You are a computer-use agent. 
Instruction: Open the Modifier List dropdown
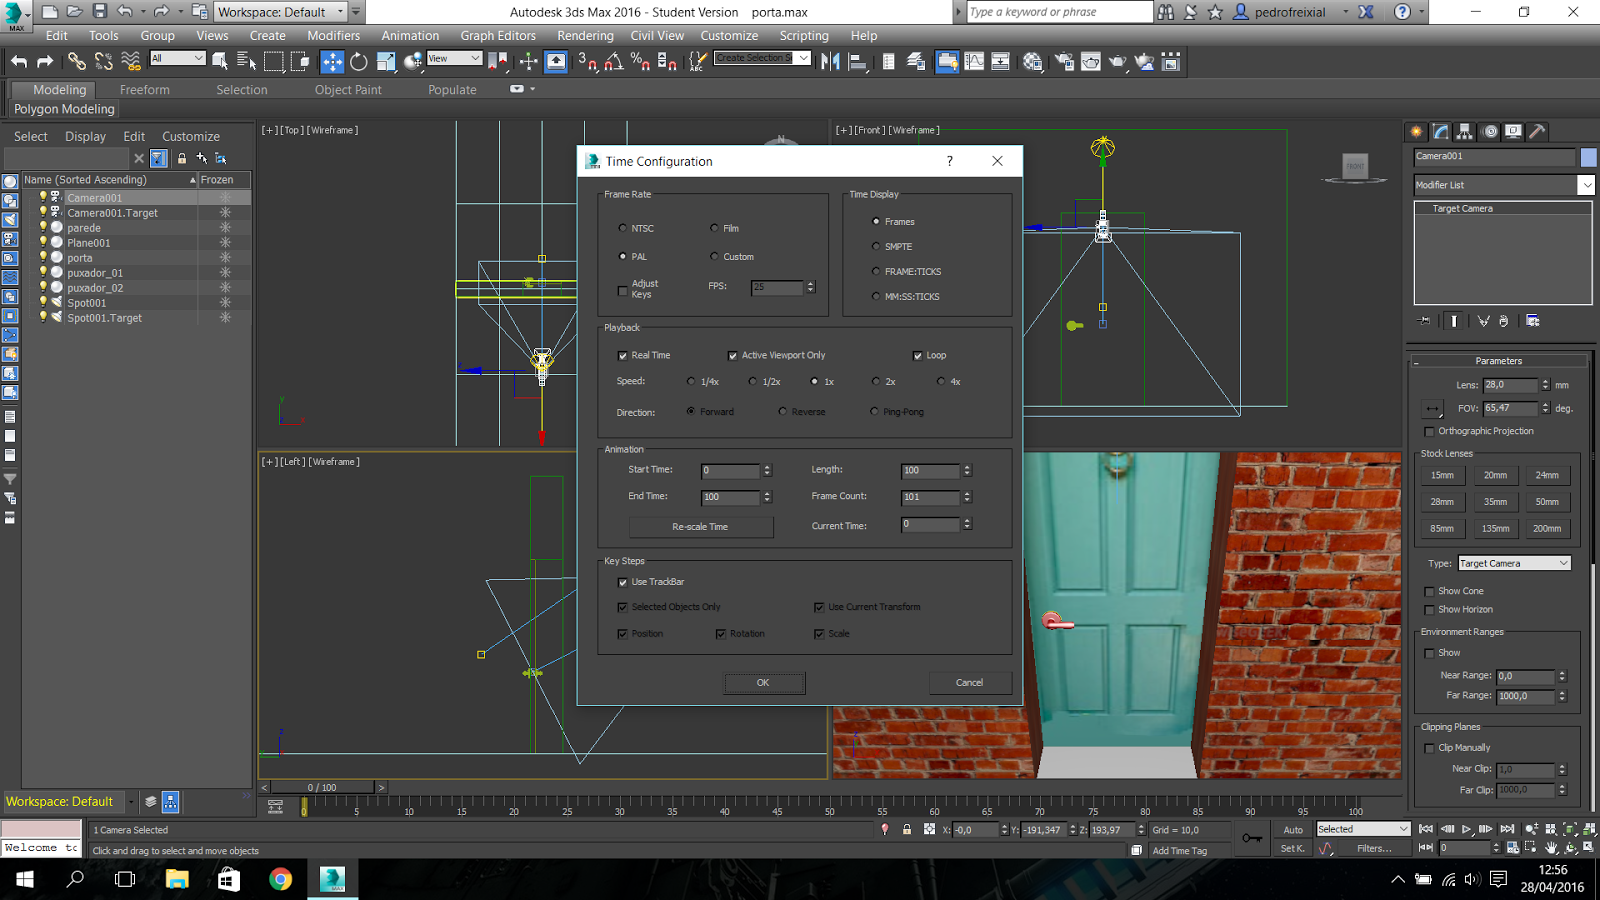(1586, 185)
